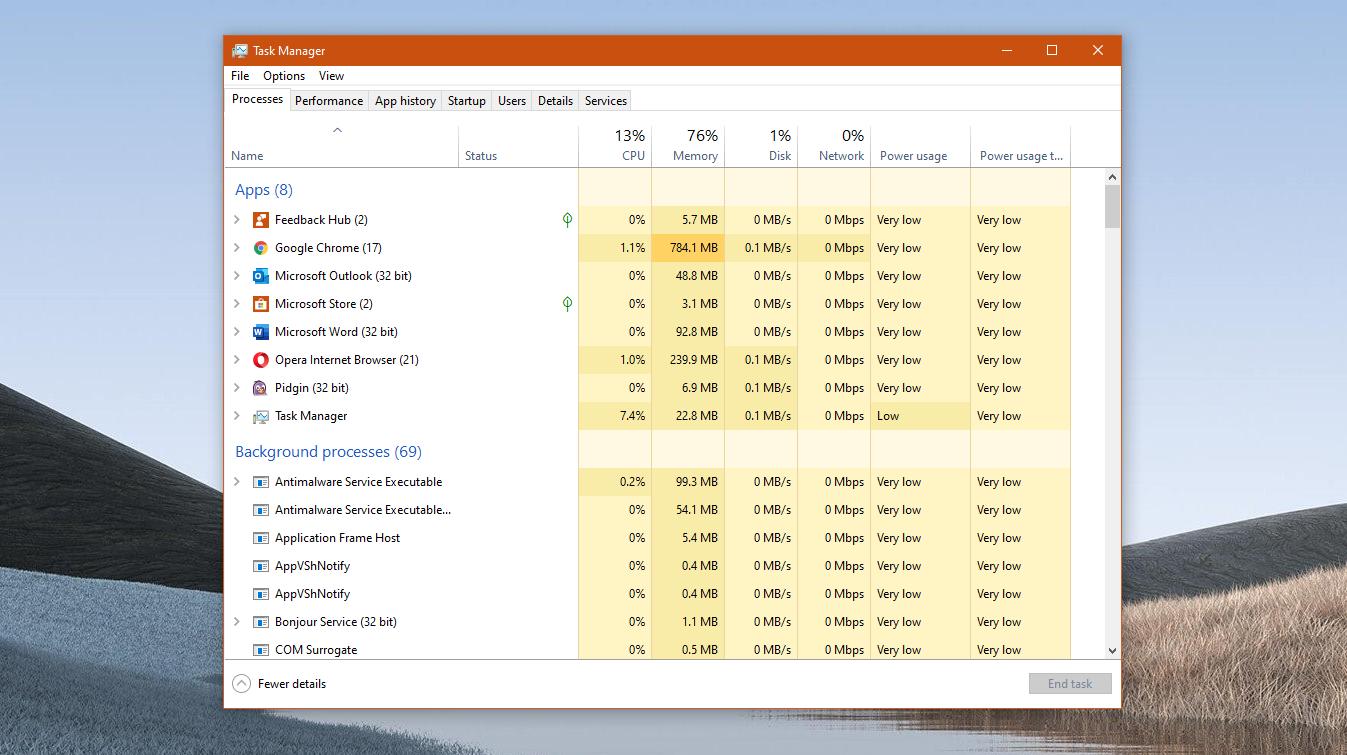The width and height of the screenshot is (1347, 755).
Task: Click the Task Manager Low power usage cell
Action: click(920, 416)
